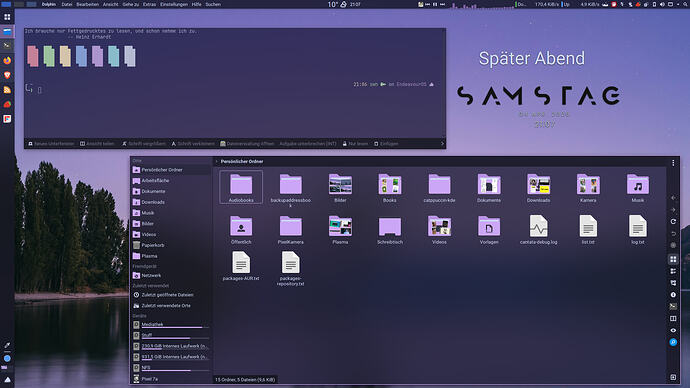Click the status bar text '15 Ordner, 5 Dateien'

click(245, 380)
